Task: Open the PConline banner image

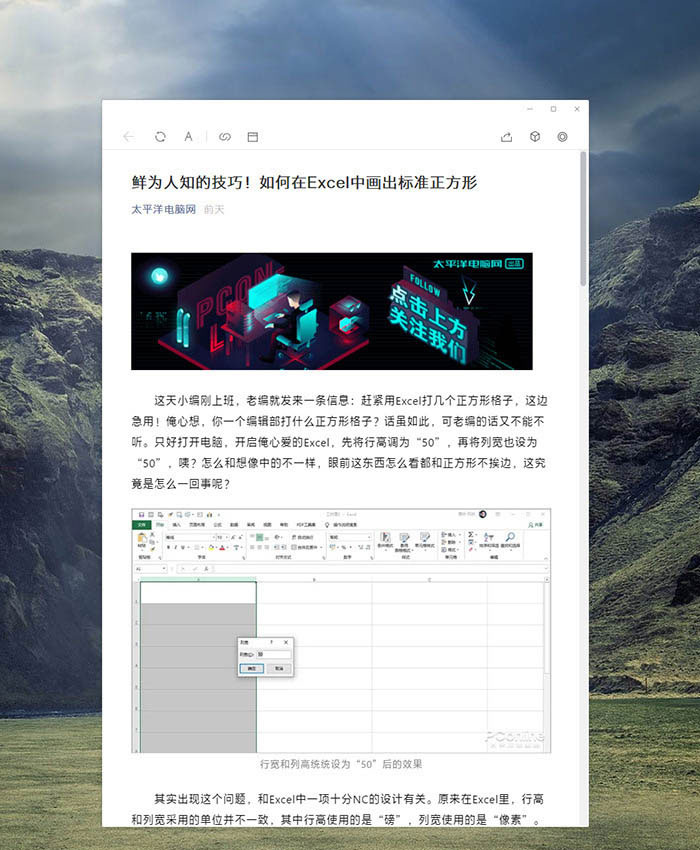Action: 332,311
